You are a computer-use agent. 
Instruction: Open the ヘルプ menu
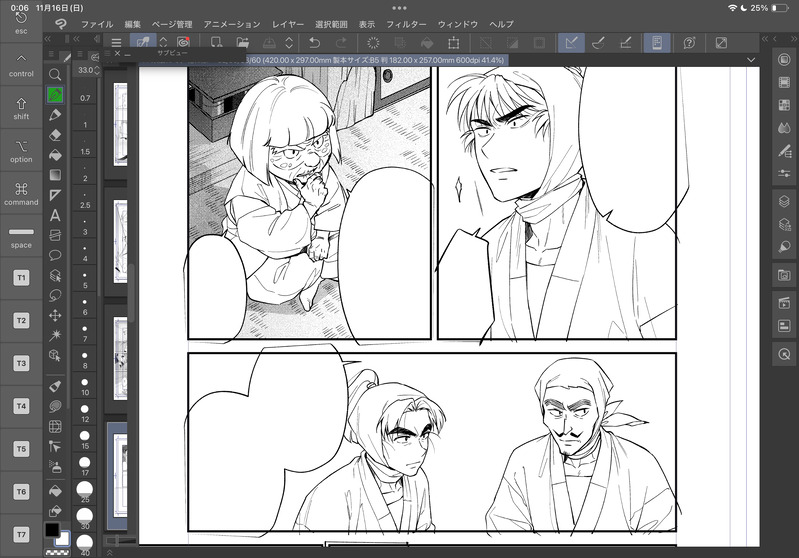tap(501, 24)
